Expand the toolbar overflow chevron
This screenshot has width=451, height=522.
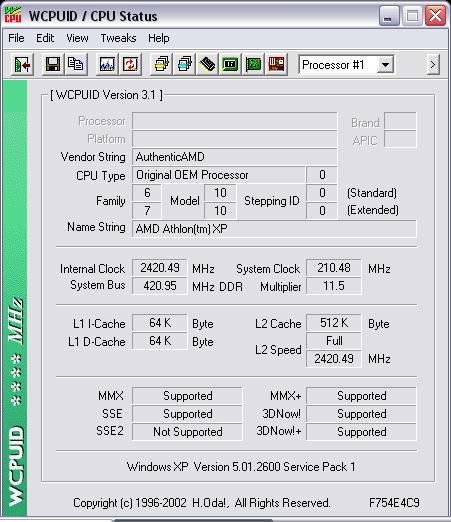[x=433, y=65]
